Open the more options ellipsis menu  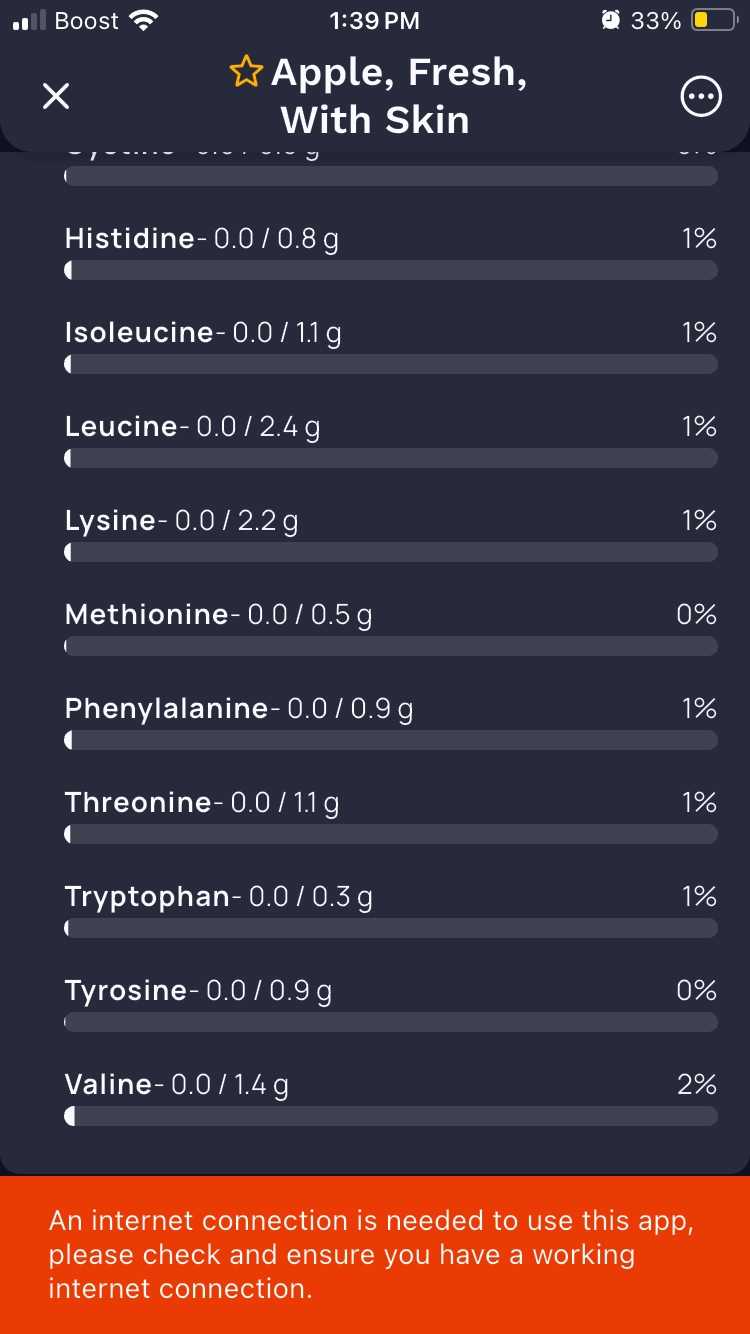(701, 96)
